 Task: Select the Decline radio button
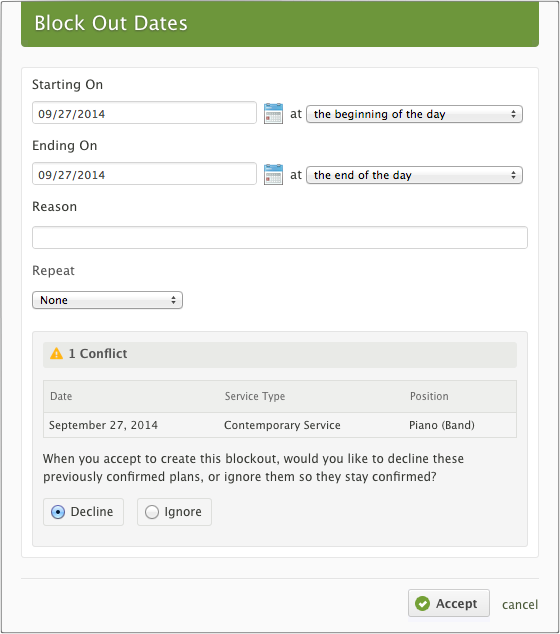pyautogui.click(x=58, y=512)
